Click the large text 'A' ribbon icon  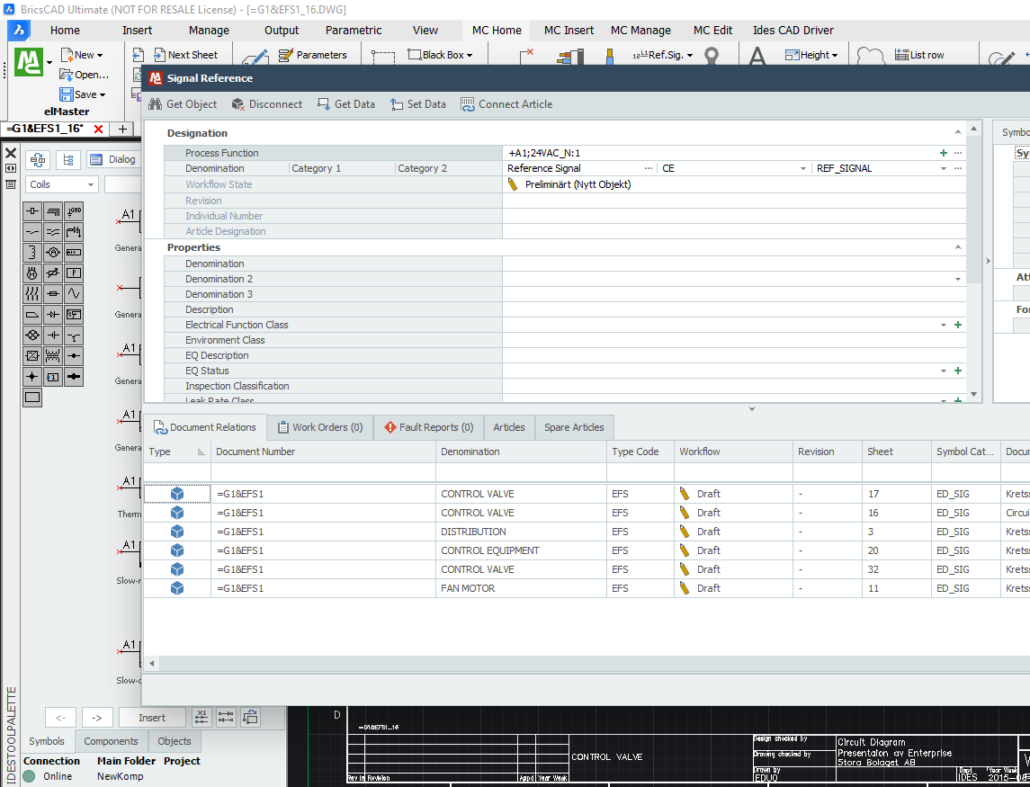(757, 56)
